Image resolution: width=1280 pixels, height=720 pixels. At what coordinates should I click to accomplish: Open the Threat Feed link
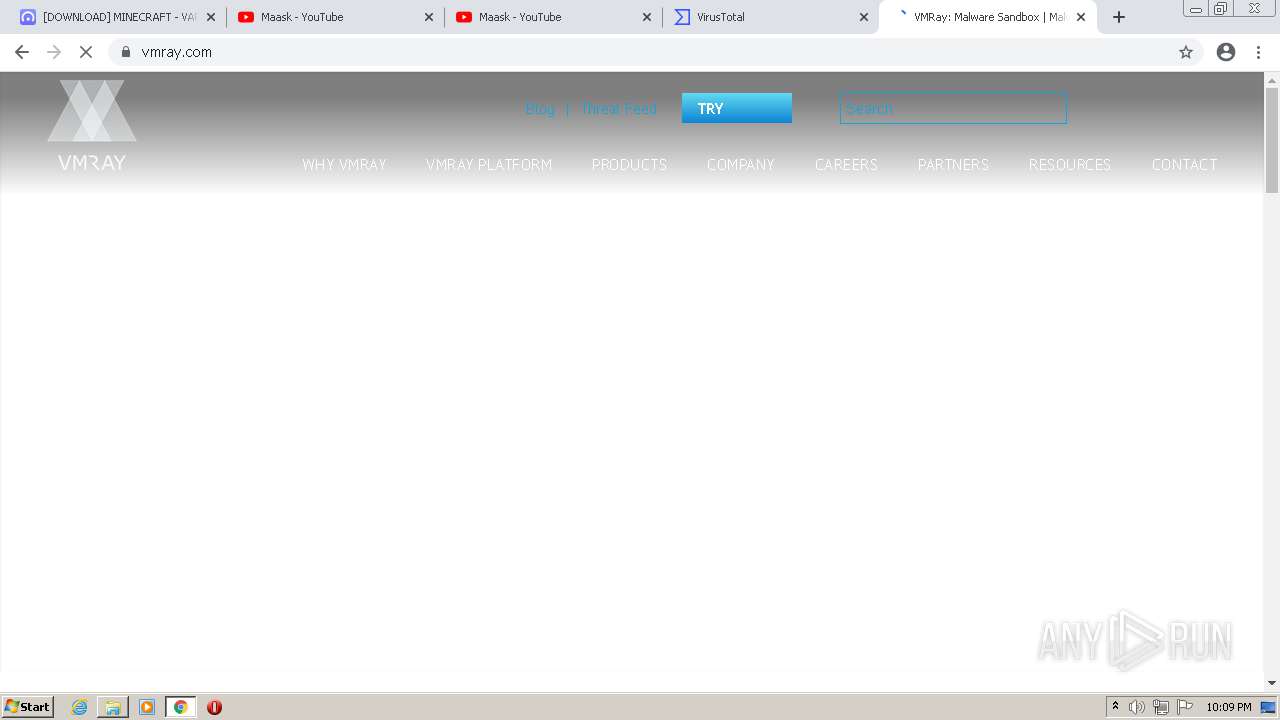point(619,109)
